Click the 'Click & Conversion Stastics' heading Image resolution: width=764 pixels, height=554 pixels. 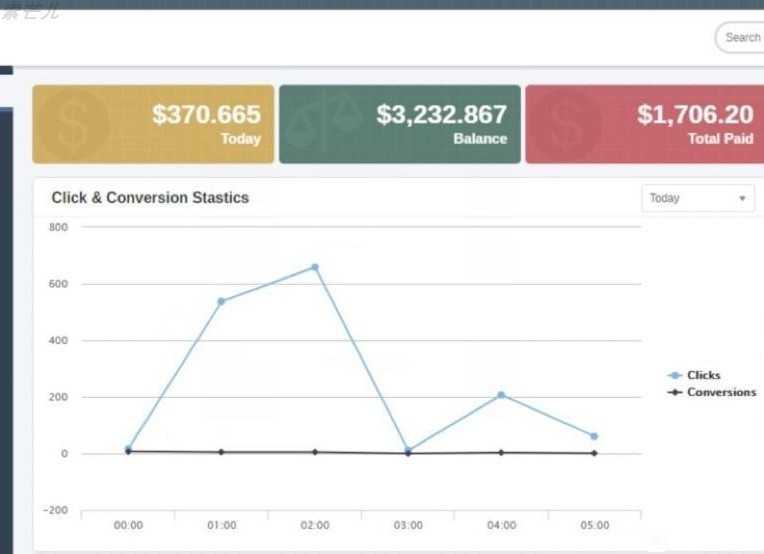[150, 198]
